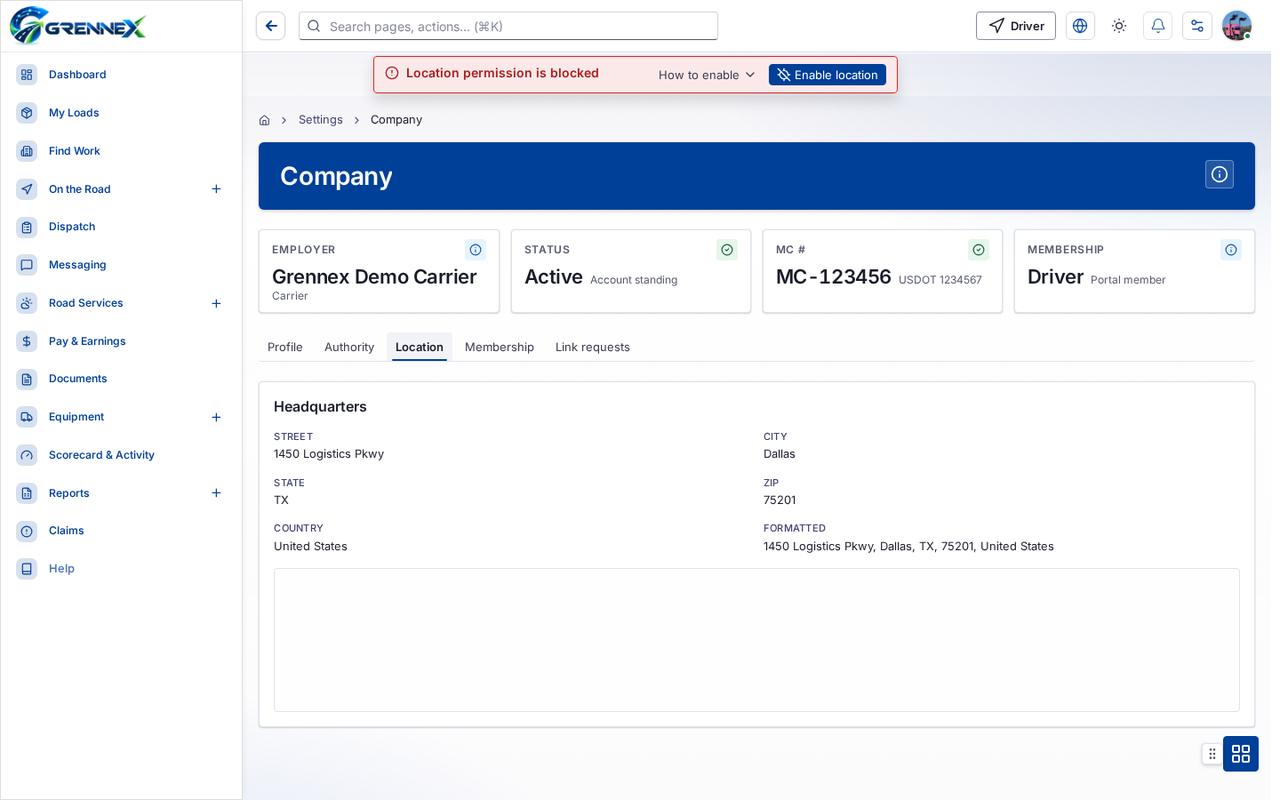The image size is (1280, 800).
Task: Toggle the light/dark theme sun icon
Action: 1119,26
